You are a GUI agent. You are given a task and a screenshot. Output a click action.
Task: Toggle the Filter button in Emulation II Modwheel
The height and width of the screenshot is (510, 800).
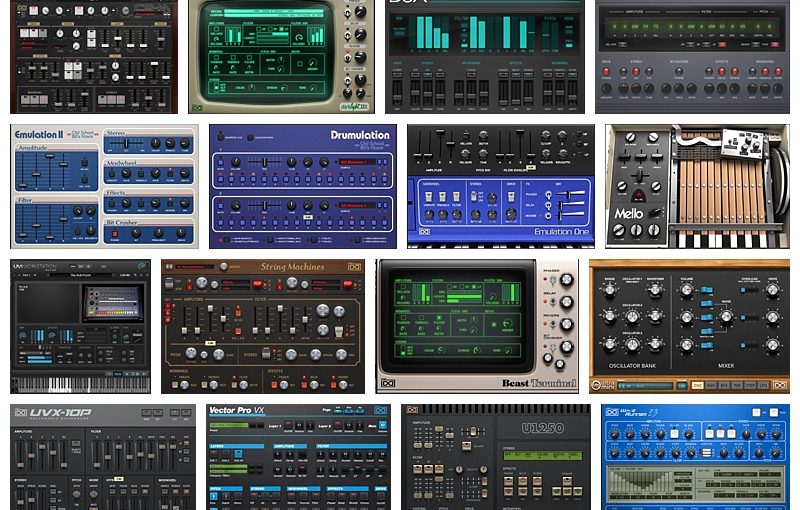170,174
